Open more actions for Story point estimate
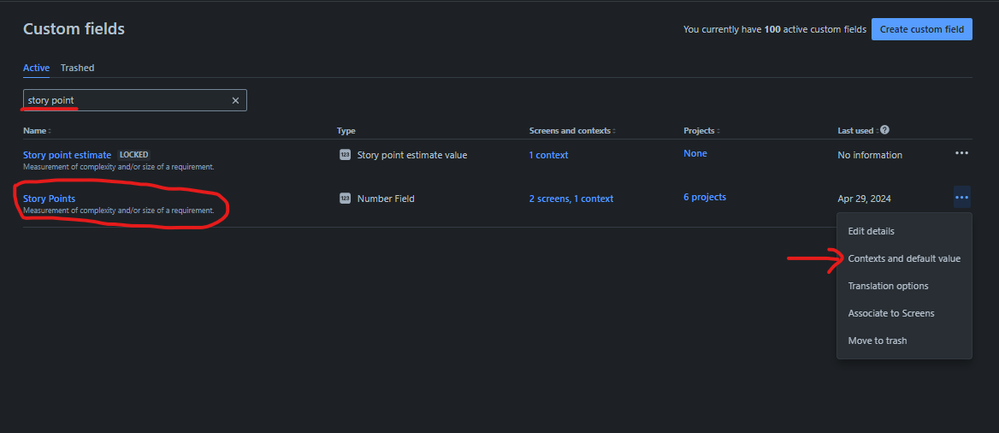The height and width of the screenshot is (433, 999). [961, 153]
